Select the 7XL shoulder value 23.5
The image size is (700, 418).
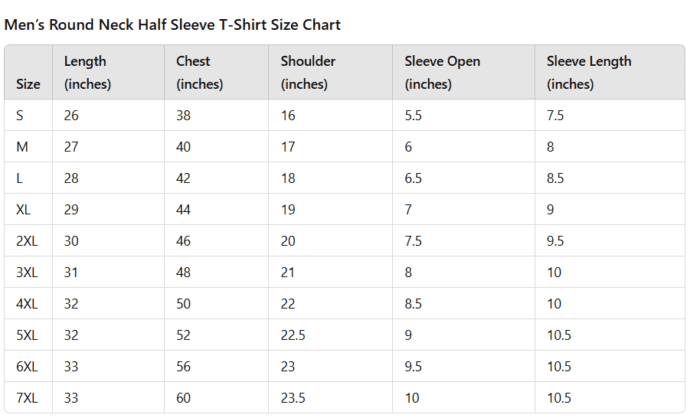tap(293, 398)
